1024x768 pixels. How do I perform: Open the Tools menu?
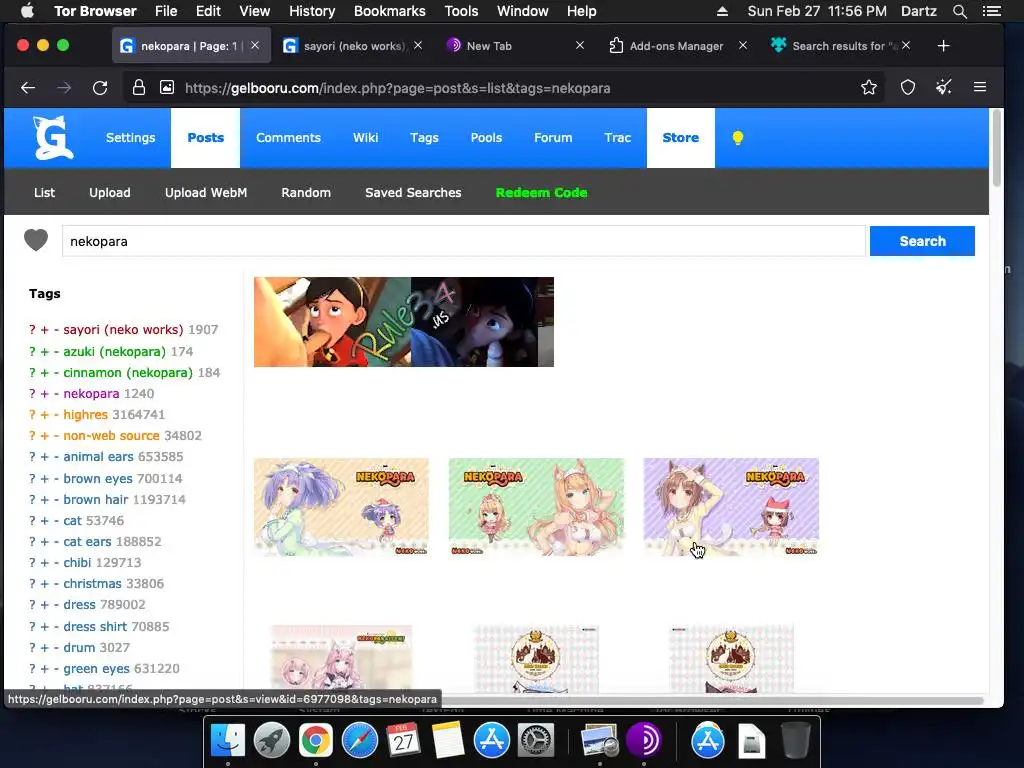[x=461, y=11]
